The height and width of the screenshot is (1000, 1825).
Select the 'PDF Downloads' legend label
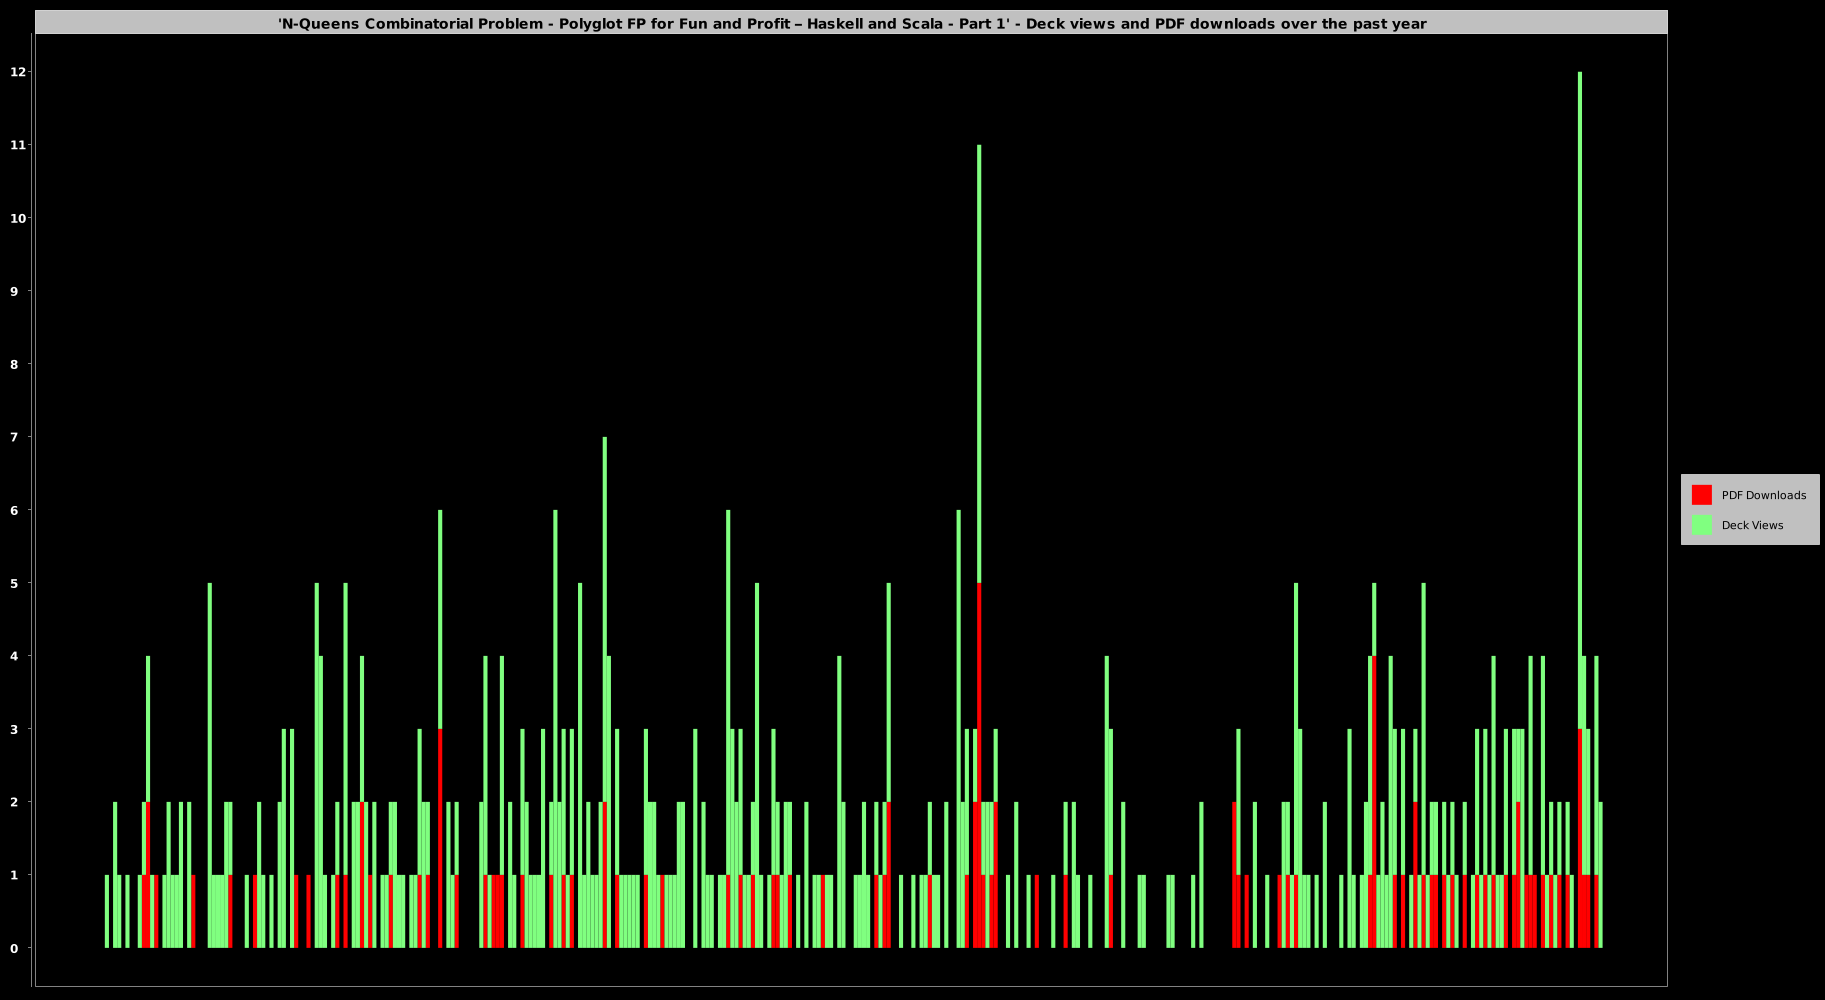point(1763,495)
